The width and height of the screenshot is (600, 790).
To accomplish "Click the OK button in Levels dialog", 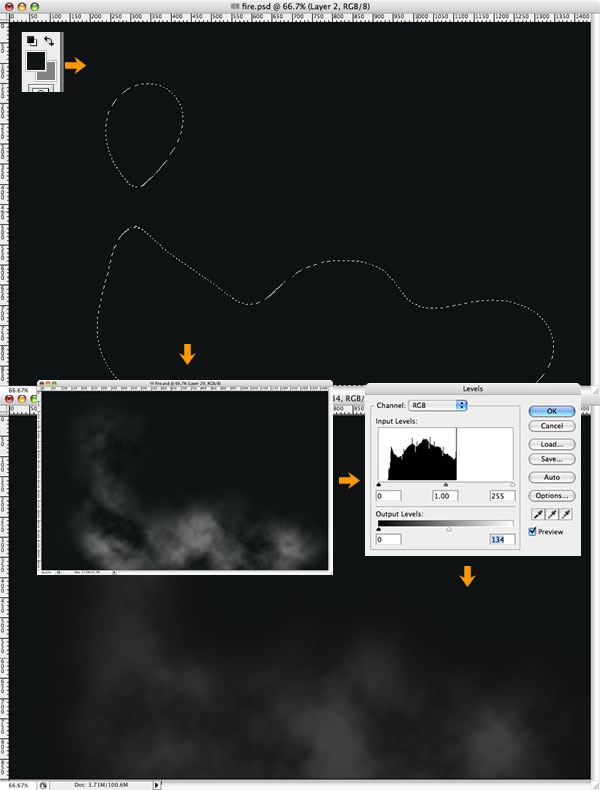I will 552,411.
